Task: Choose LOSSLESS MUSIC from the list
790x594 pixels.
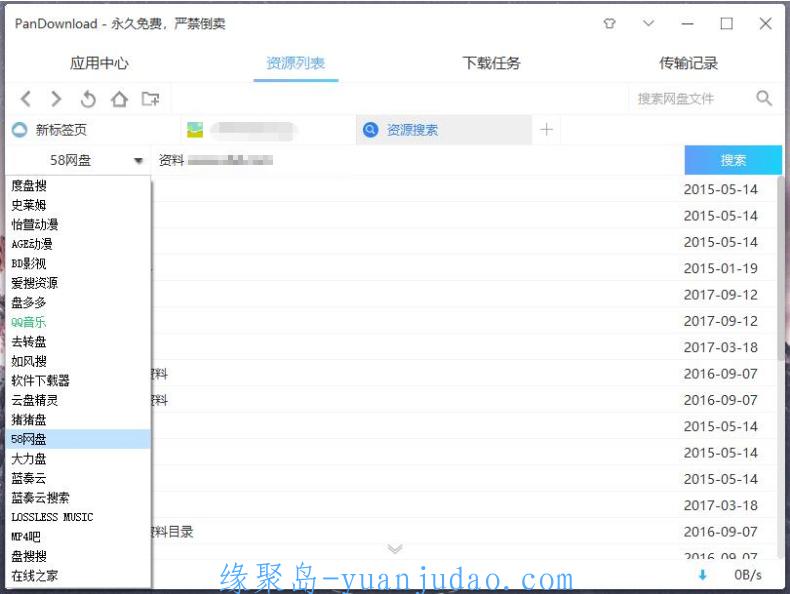Action: click(x=78, y=517)
